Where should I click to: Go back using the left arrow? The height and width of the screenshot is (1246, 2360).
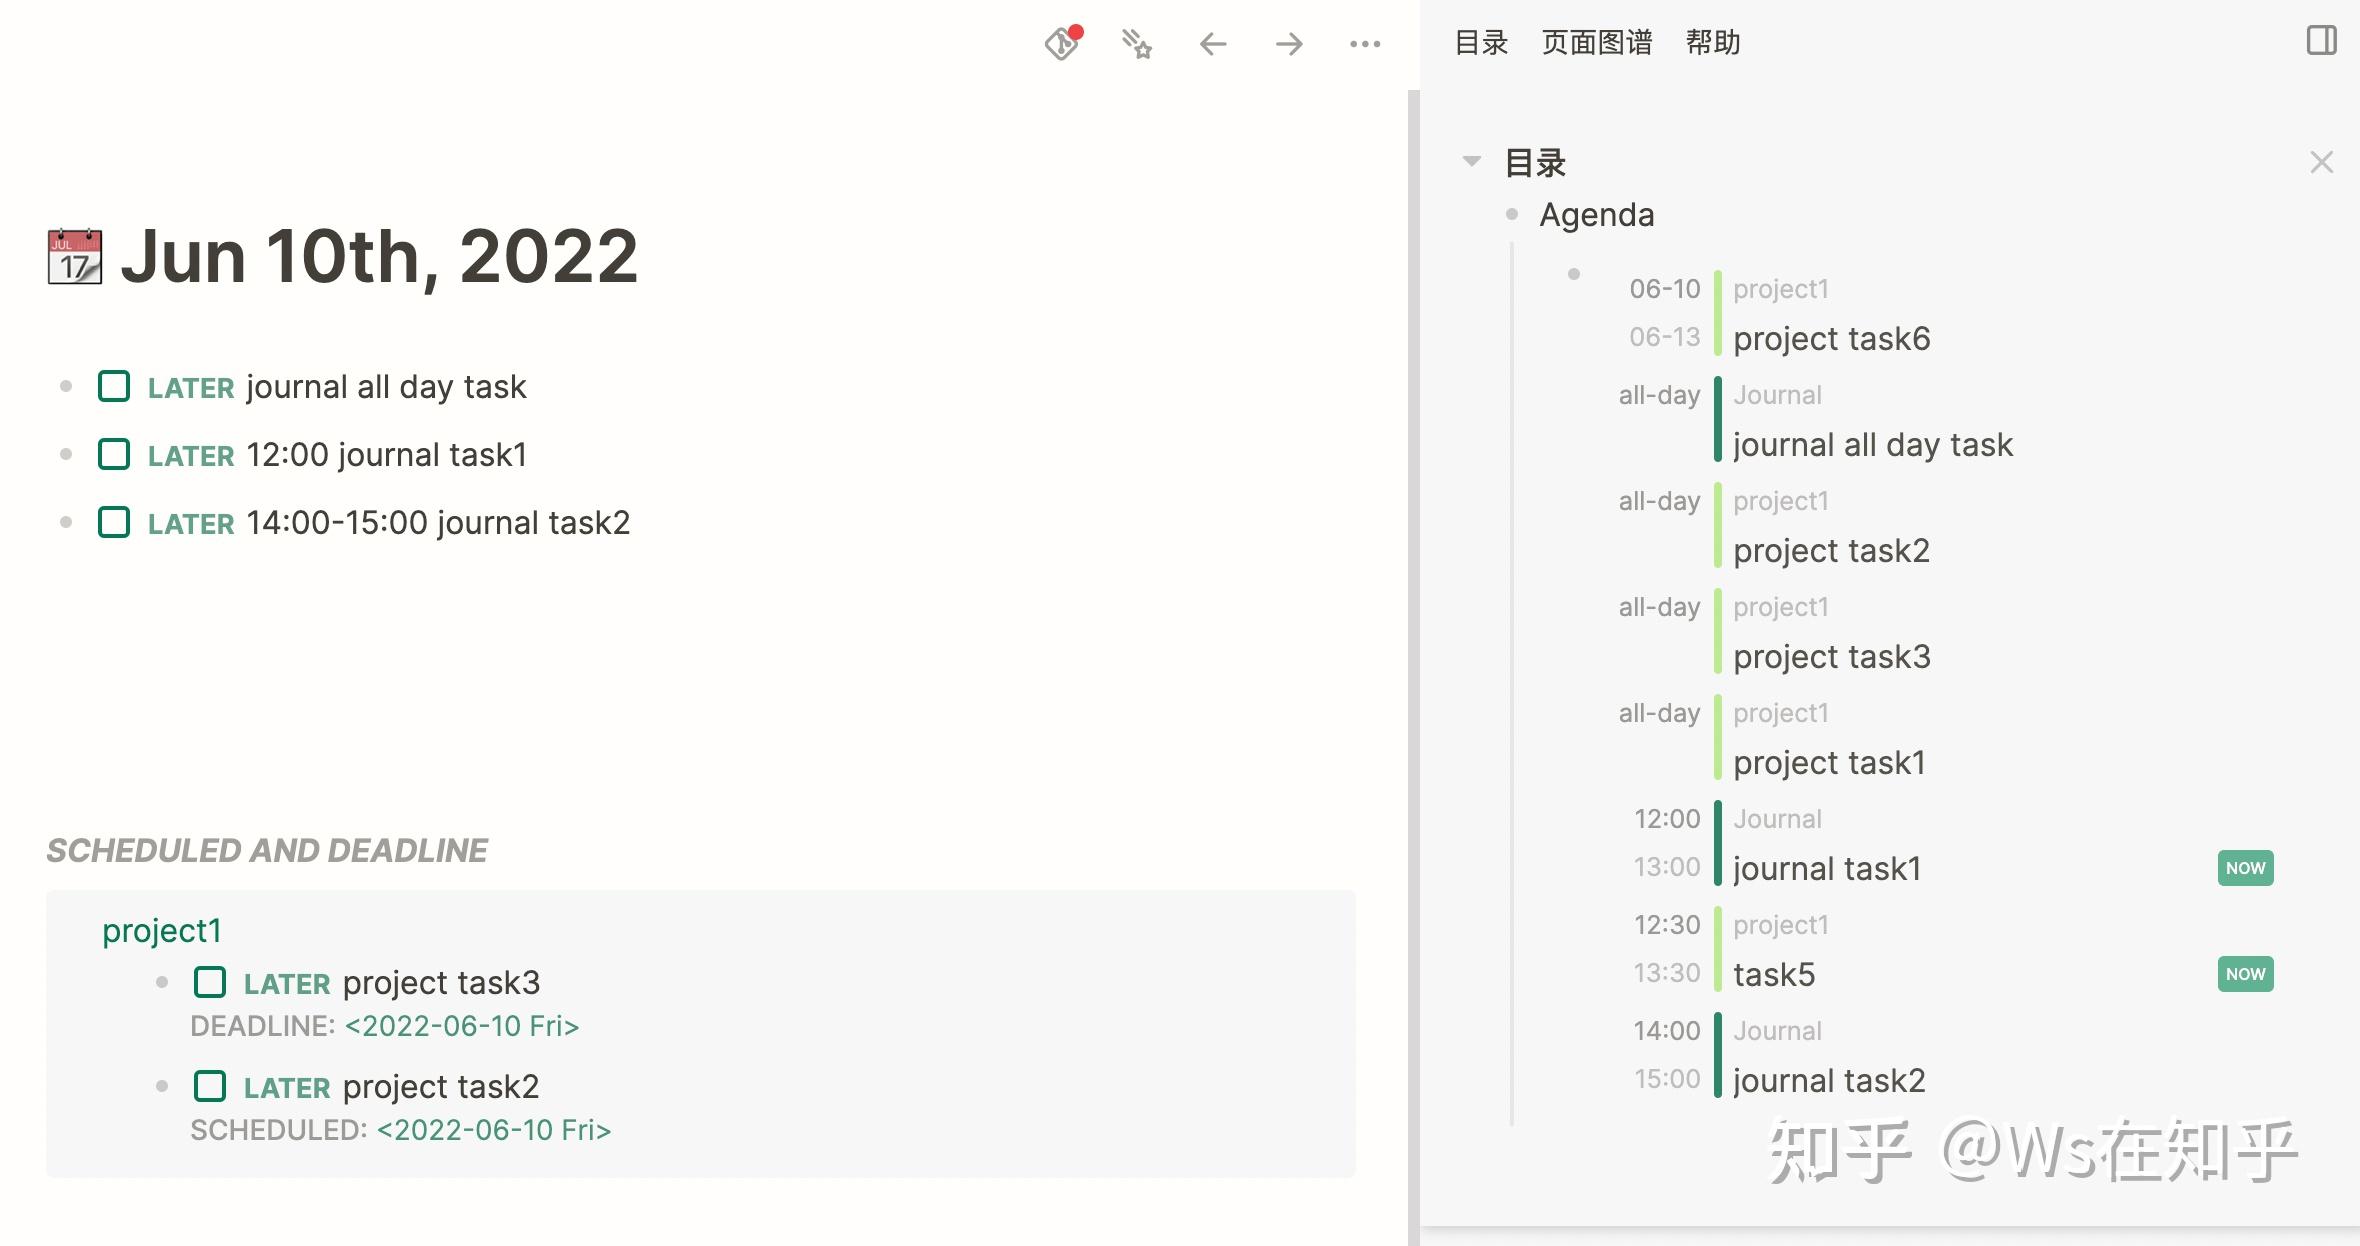point(1212,44)
